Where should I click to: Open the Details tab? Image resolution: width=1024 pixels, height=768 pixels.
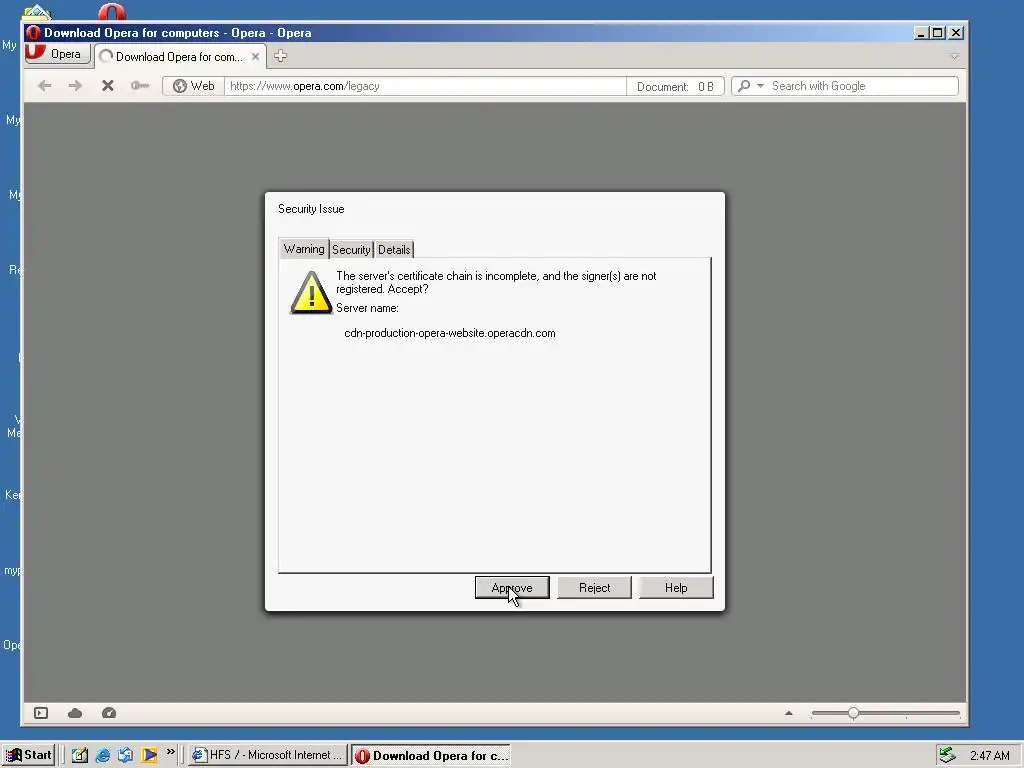click(x=394, y=249)
